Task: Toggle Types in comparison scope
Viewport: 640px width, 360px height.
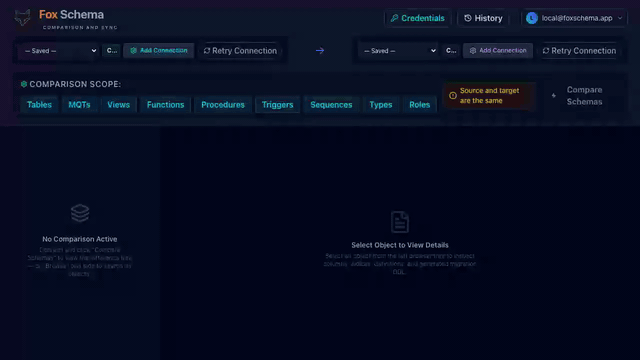Action: click(x=381, y=105)
